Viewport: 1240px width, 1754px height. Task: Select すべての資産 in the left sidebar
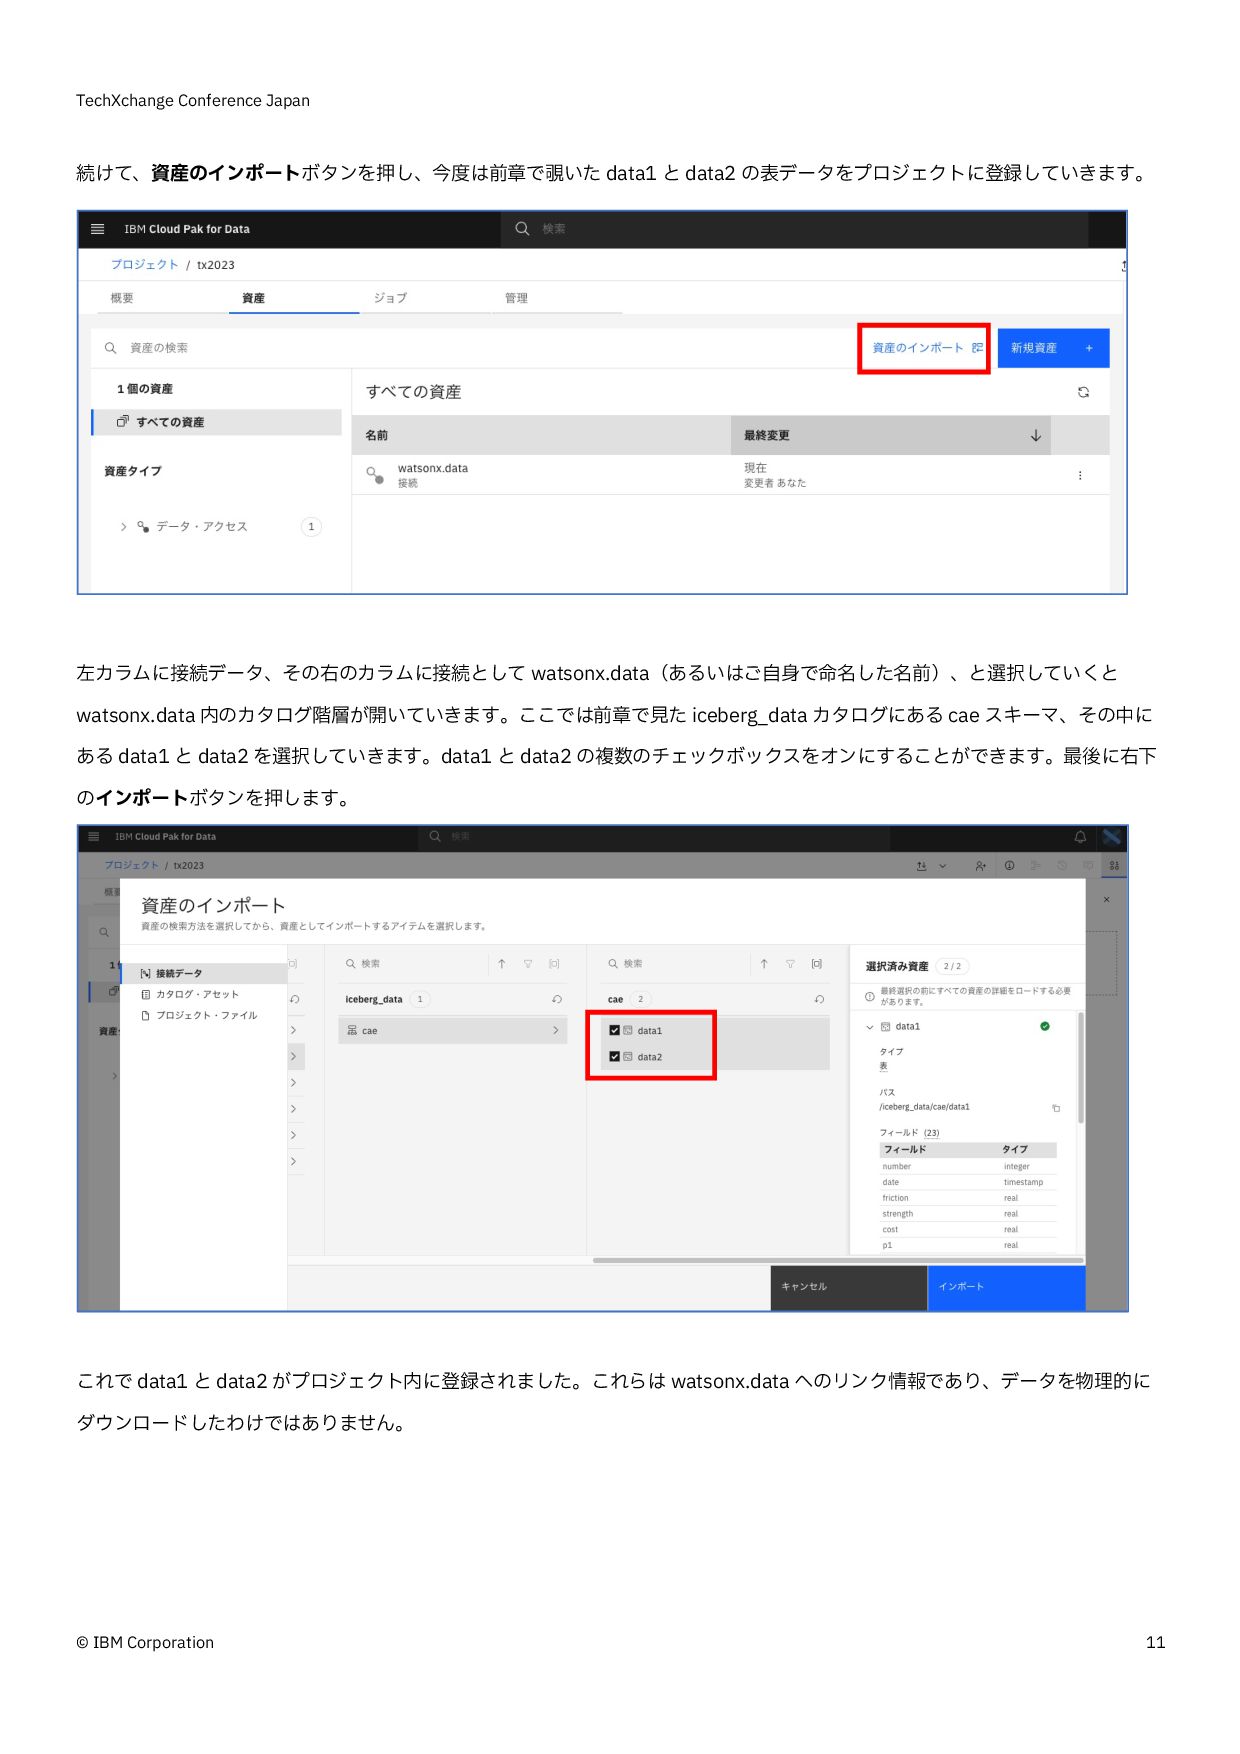click(217, 422)
